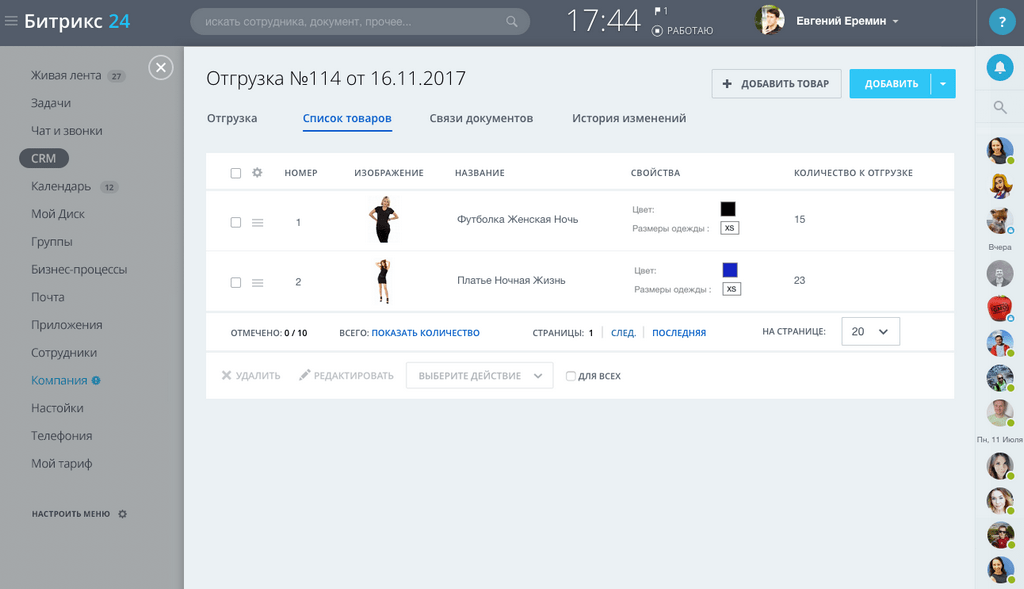Click the black color swatch for Футболка

click(x=728, y=209)
